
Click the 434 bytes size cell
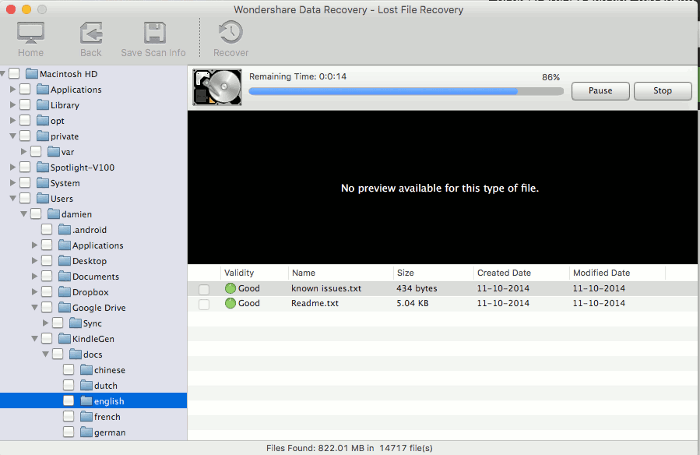[x=417, y=288]
